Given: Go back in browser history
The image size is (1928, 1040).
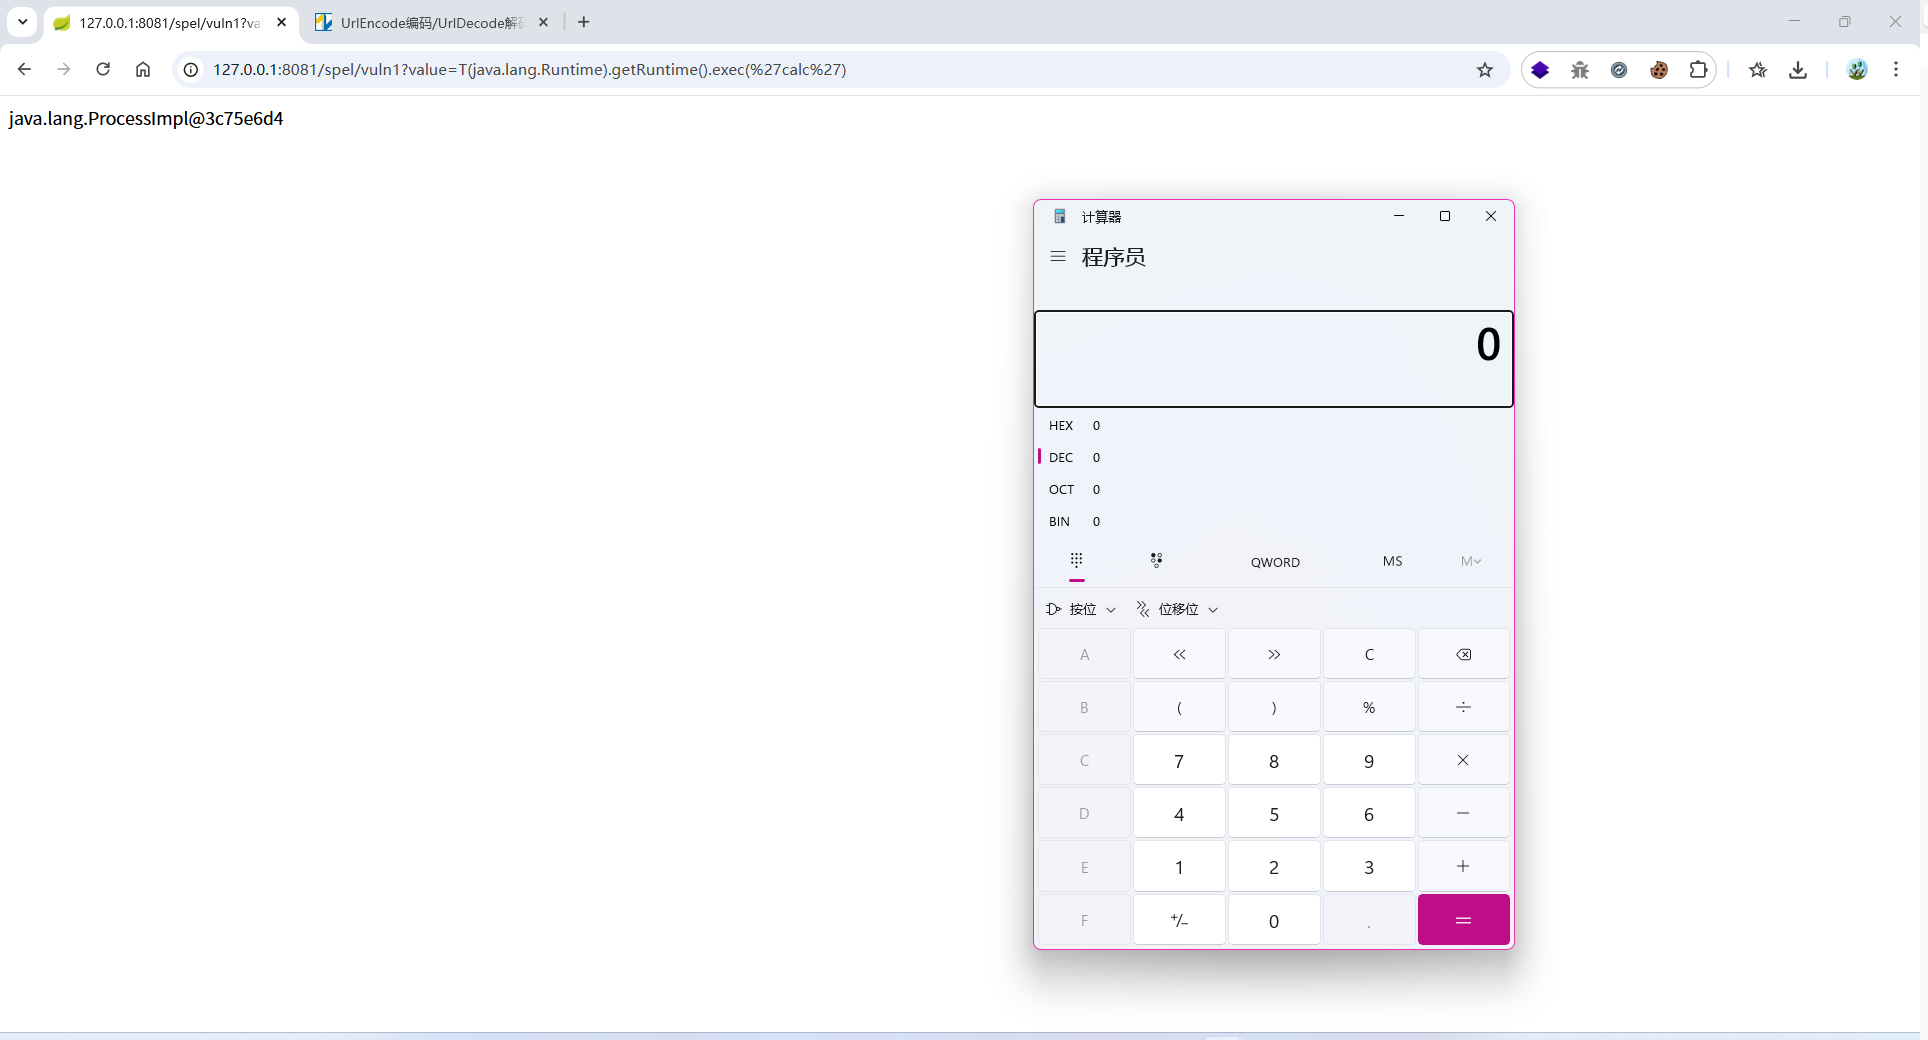Looking at the screenshot, I should [25, 69].
